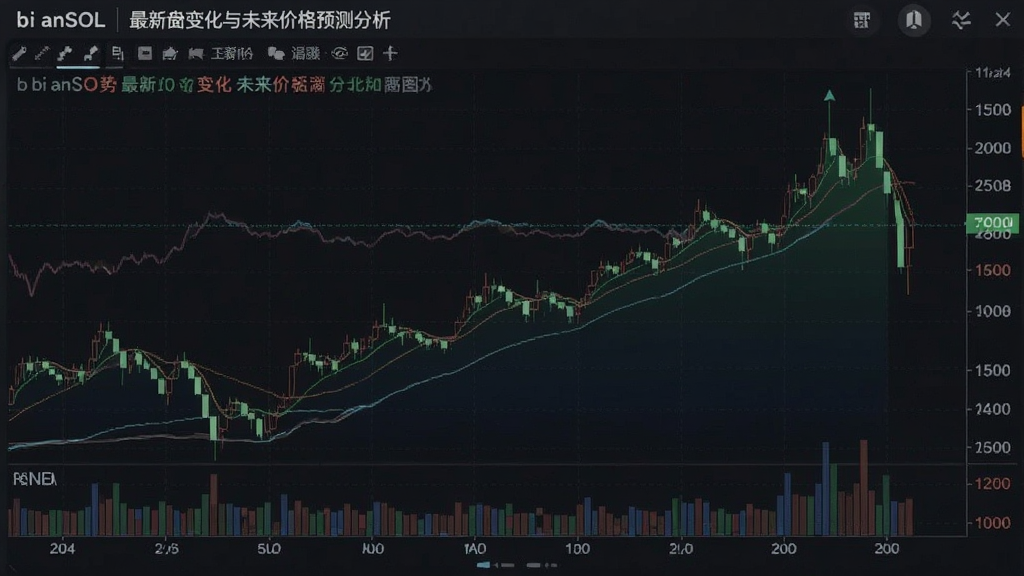The width and height of the screenshot is (1024, 576).
Task: Click the wavy lines indicator icon
Action: [961, 20]
